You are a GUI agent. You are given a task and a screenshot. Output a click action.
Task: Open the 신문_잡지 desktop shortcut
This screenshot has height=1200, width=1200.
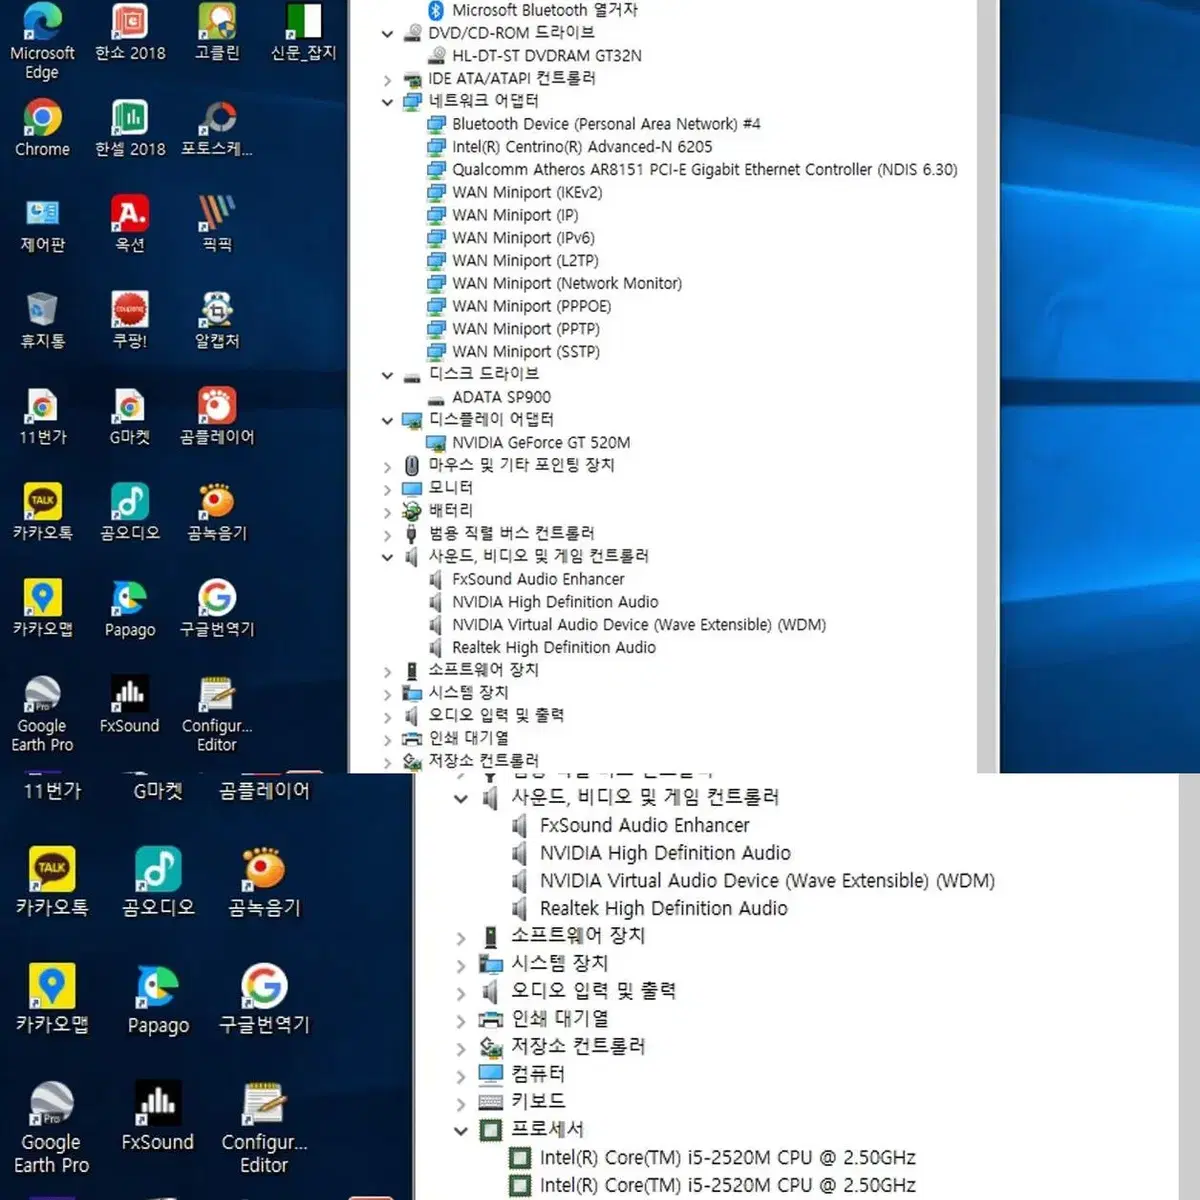pos(304,33)
